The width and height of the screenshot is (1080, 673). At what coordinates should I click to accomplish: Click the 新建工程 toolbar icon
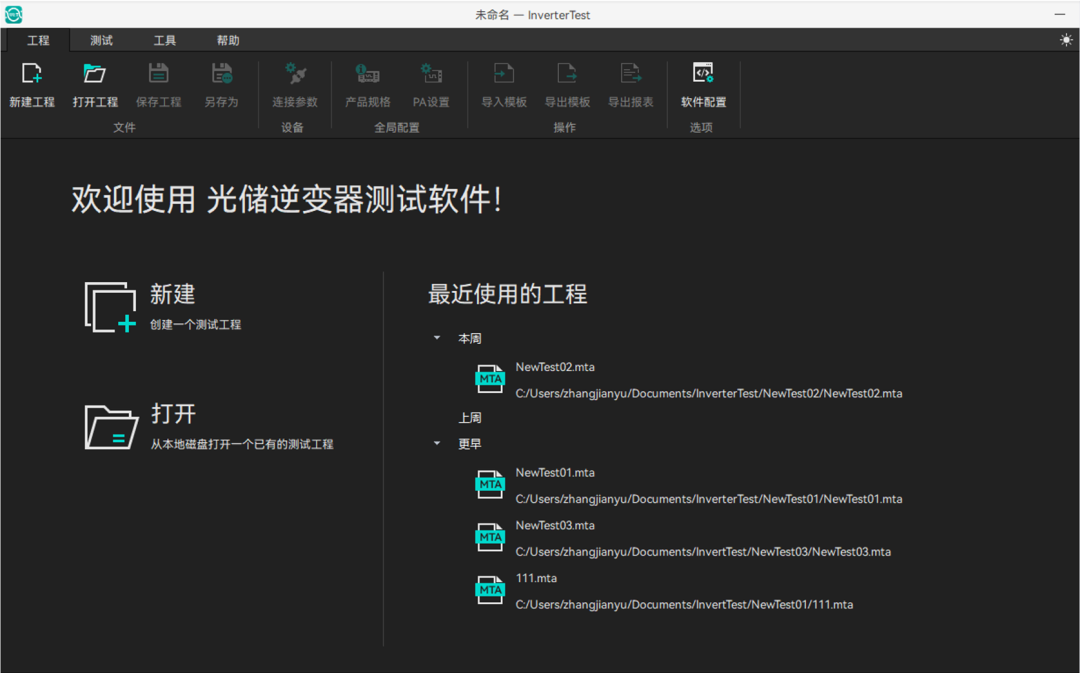click(32, 74)
